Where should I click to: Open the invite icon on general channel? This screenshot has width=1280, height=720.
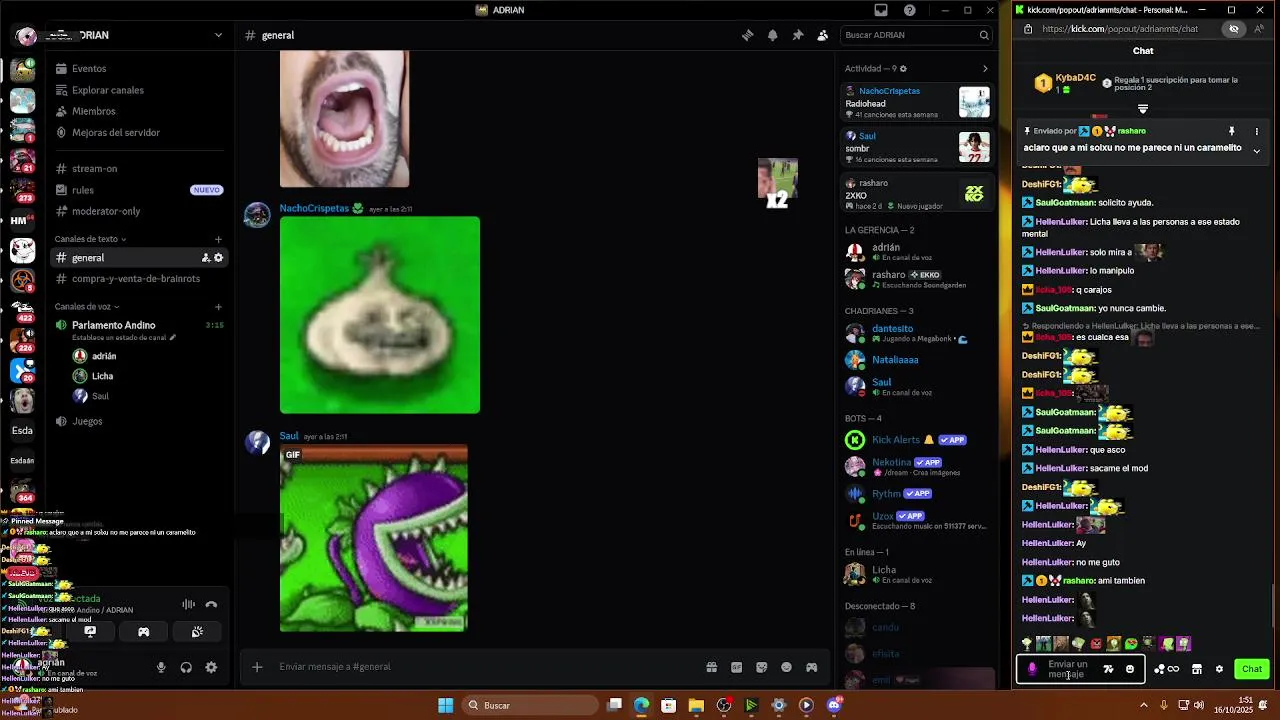pos(205,258)
